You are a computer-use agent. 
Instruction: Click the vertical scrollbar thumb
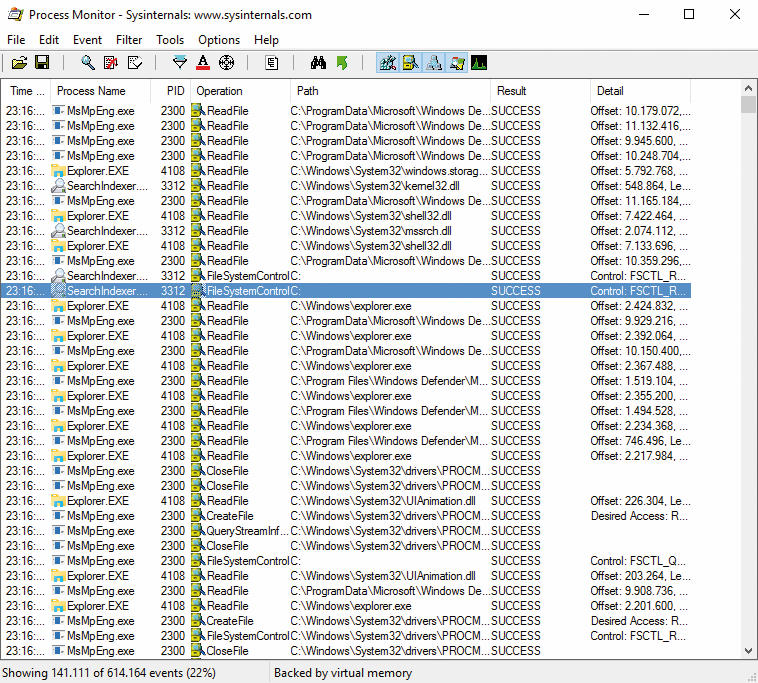coord(748,104)
